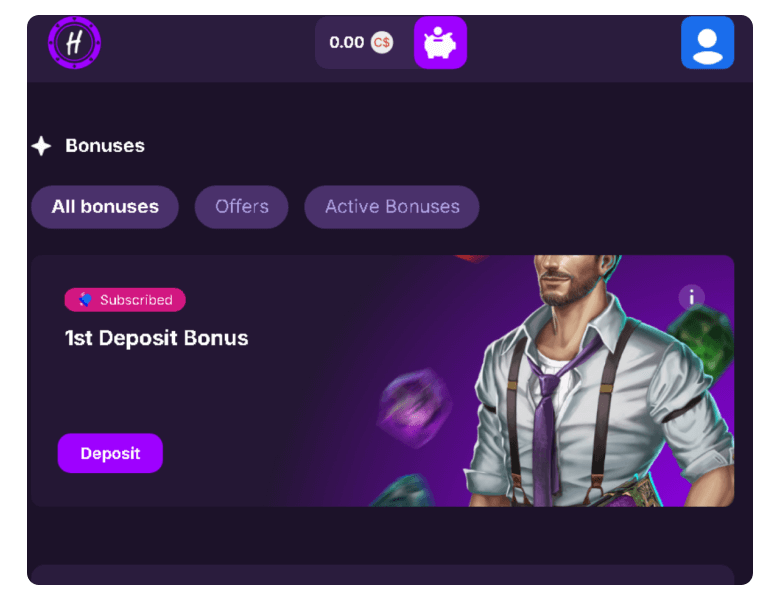Click the bell icon in Subscribed badge
This screenshot has width=780, height=600.
pos(85,300)
